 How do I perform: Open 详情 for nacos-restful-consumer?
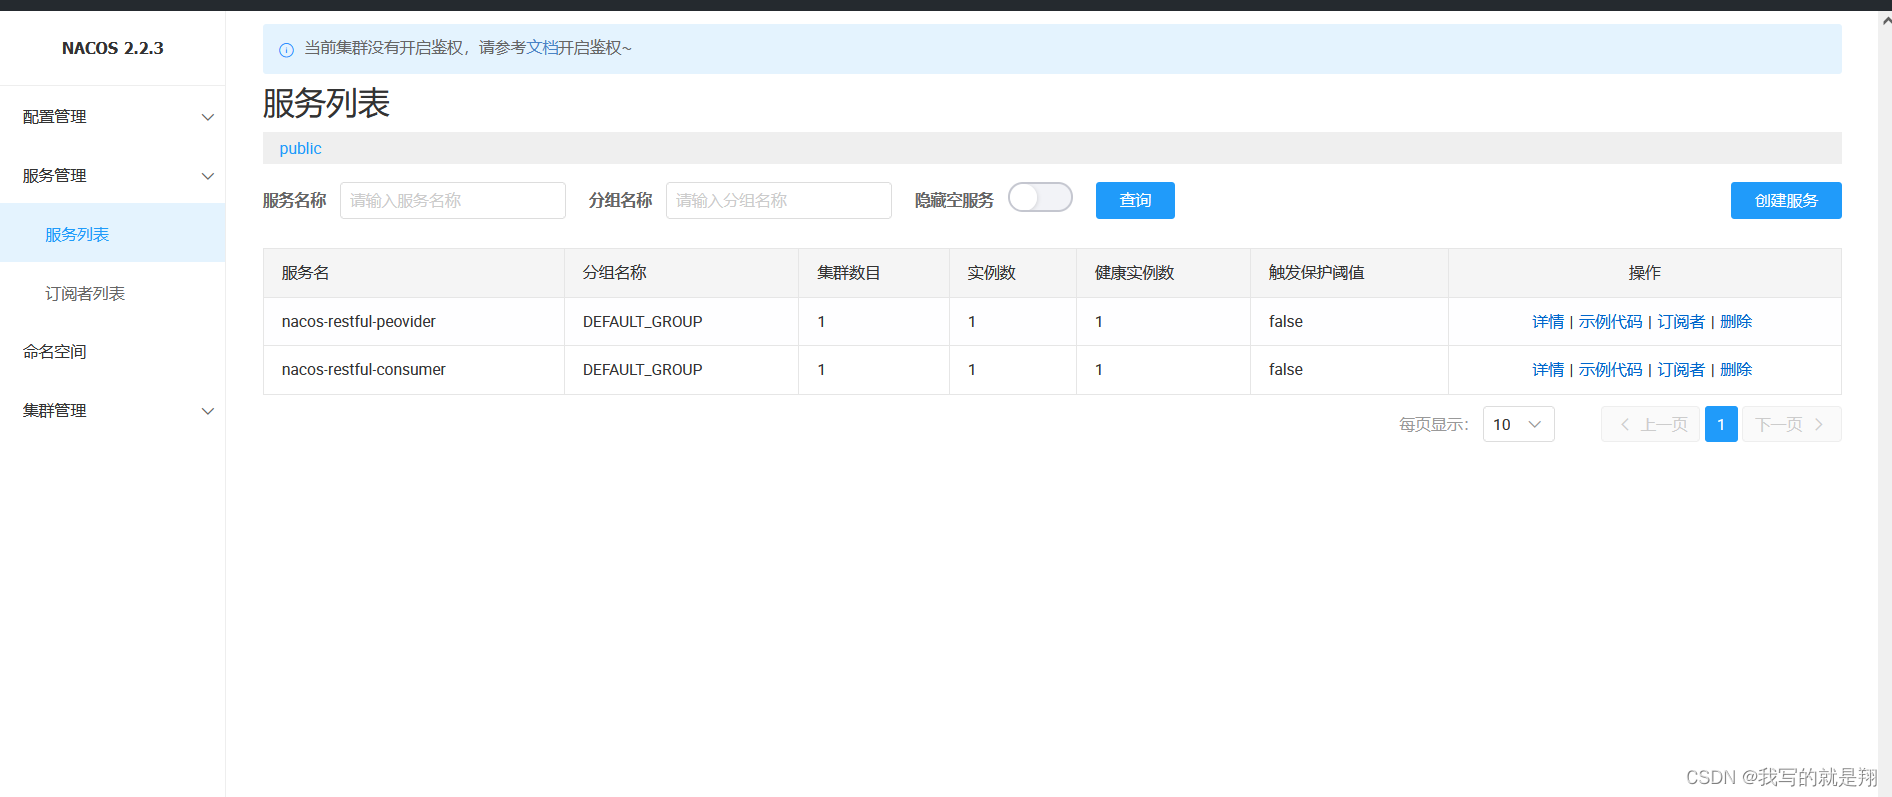click(1548, 370)
